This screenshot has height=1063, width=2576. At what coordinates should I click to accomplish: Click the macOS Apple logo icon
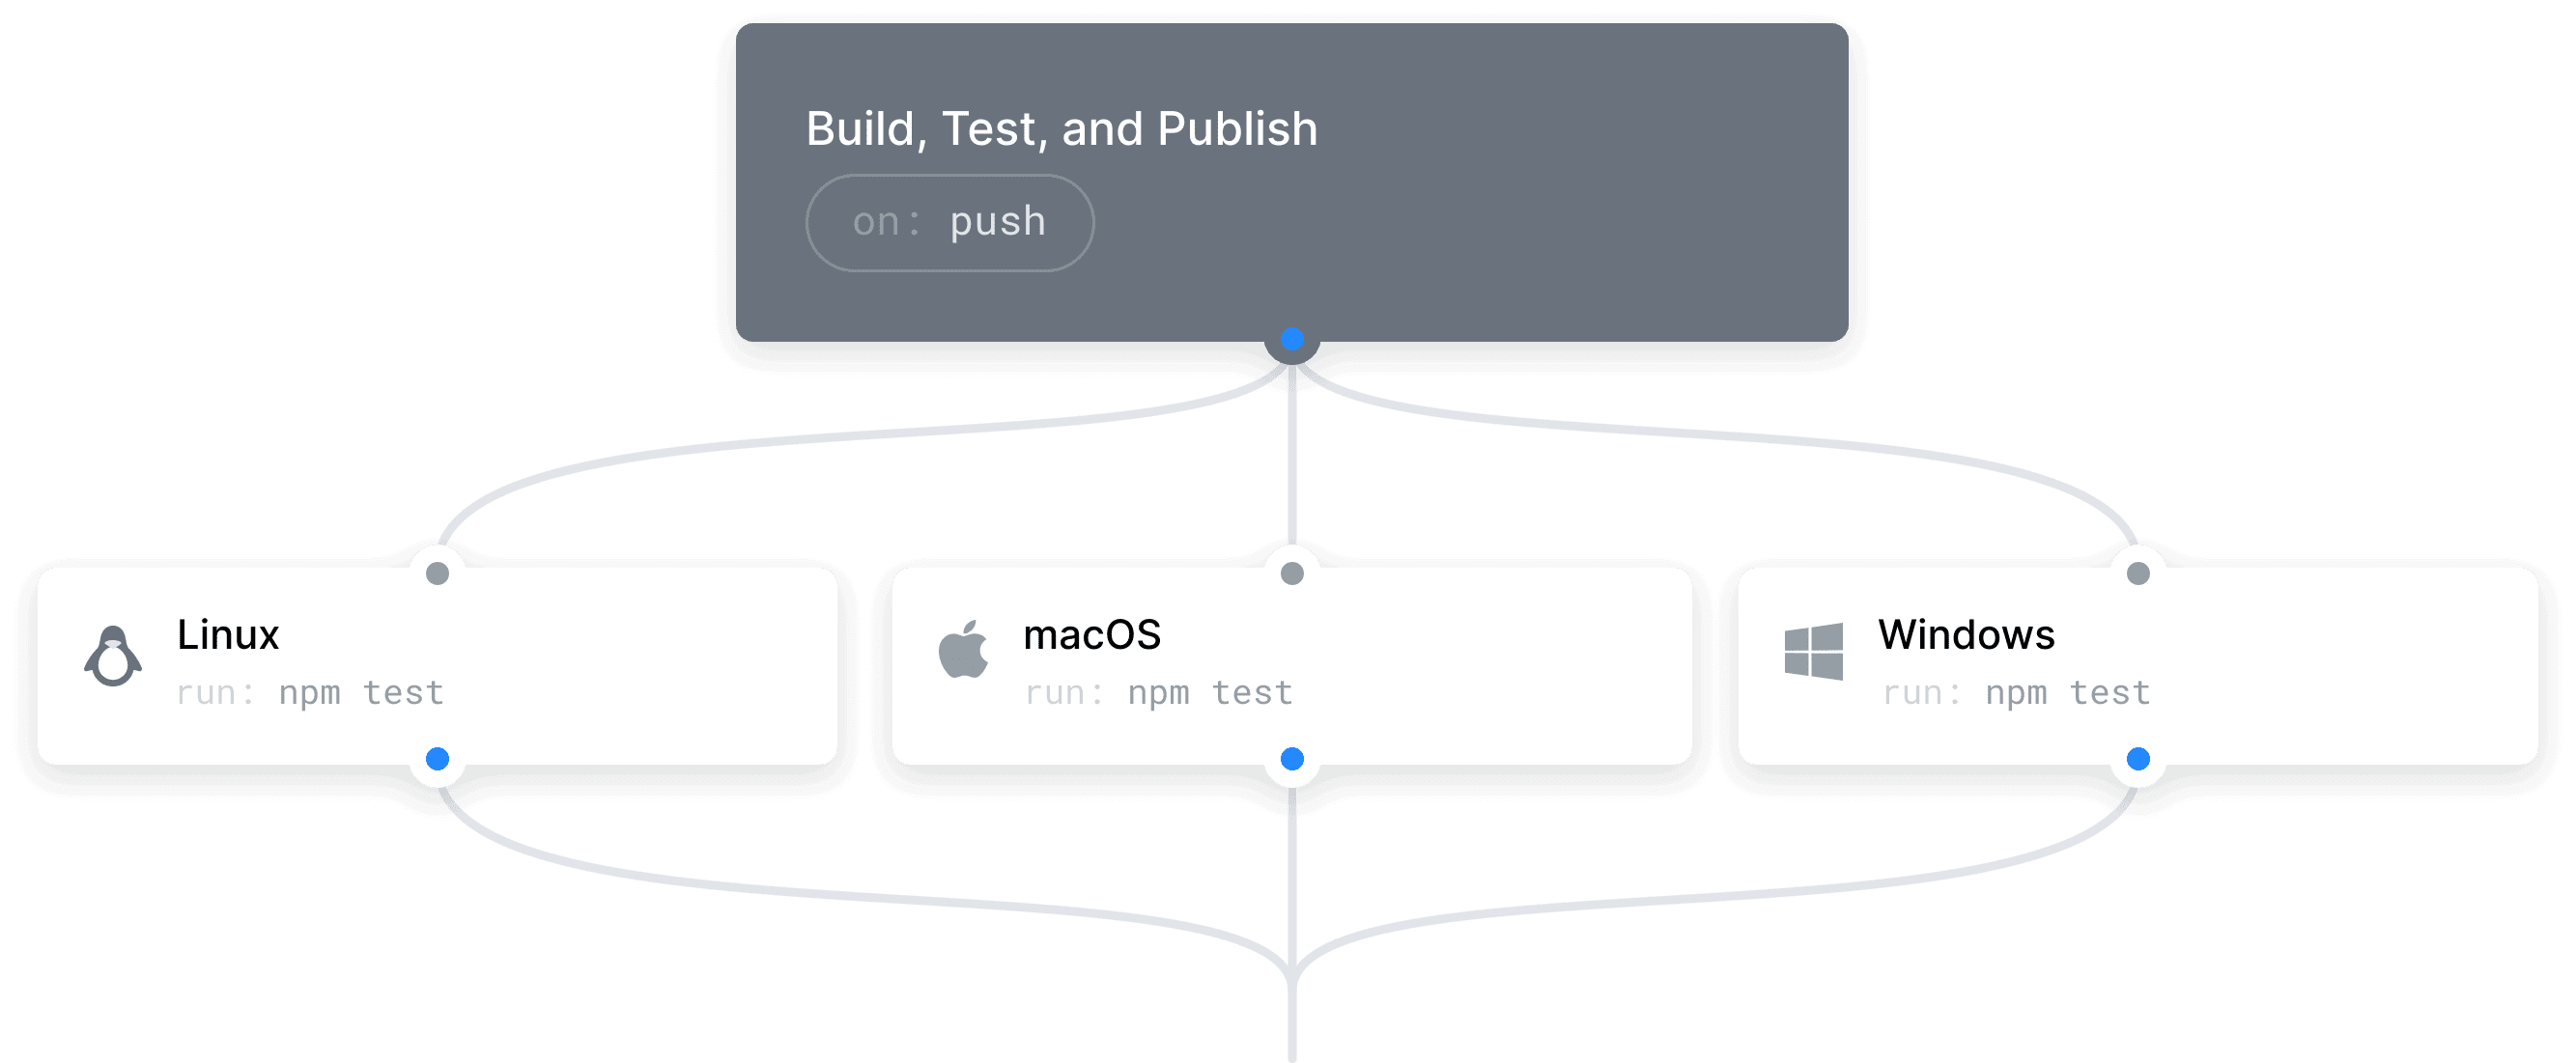point(963,650)
